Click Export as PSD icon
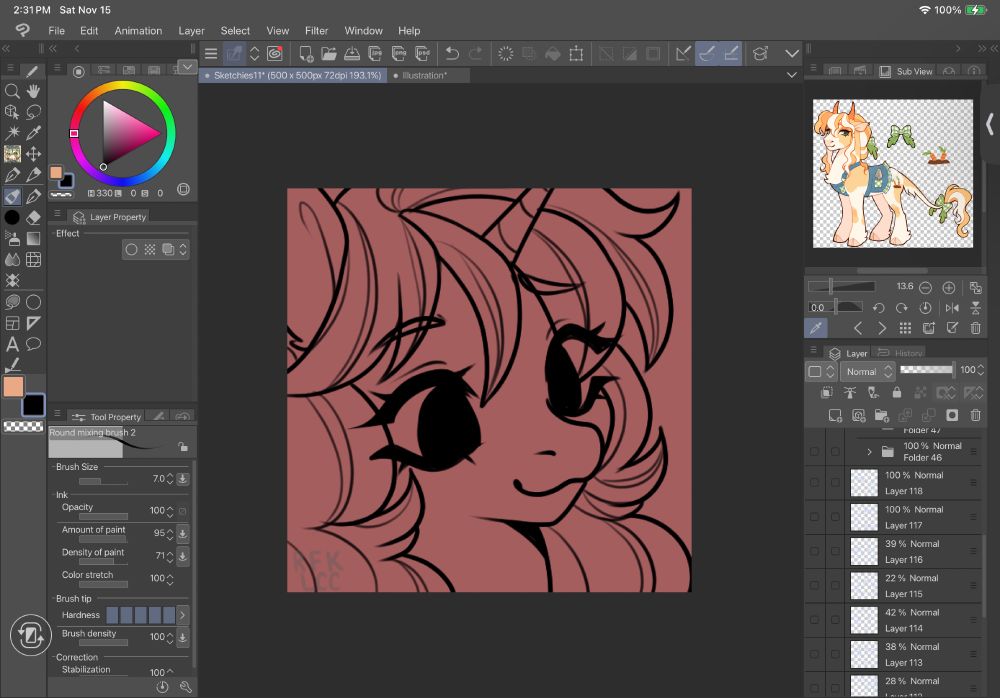The width and height of the screenshot is (1000, 698). pyautogui.click(x=422, y=54)
